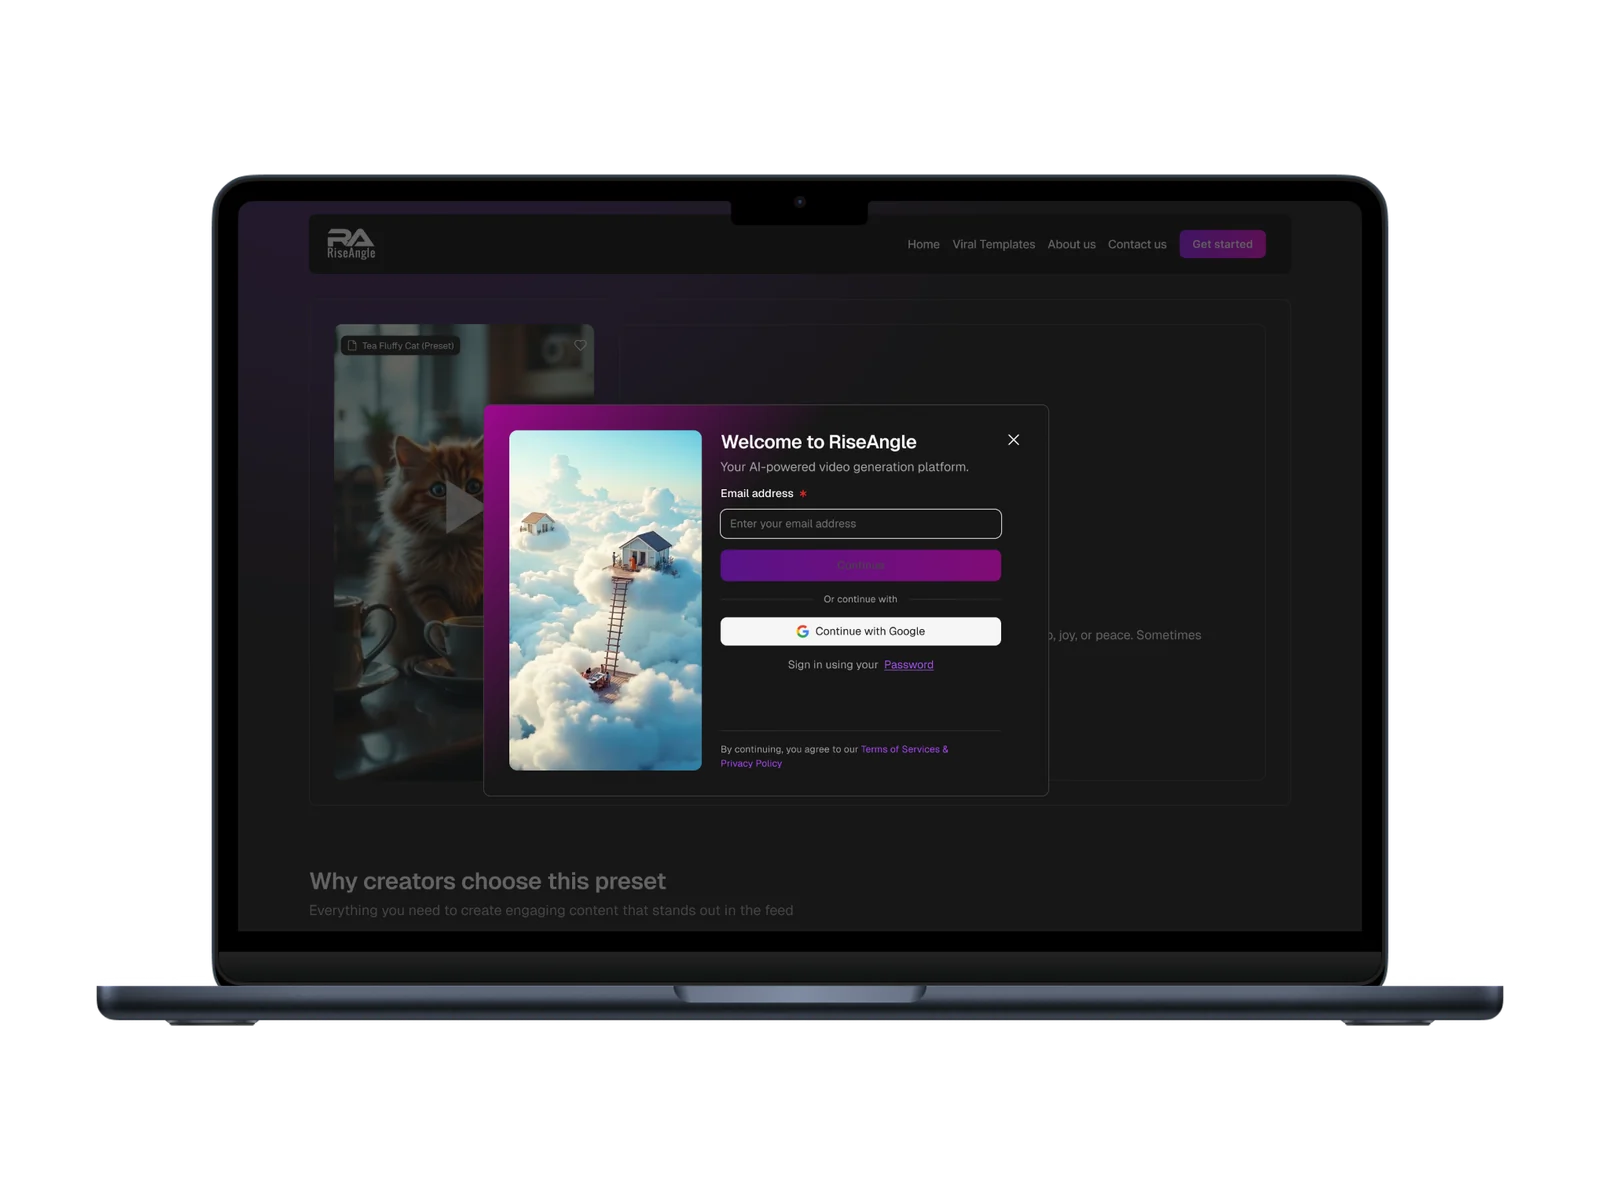
Task: Click the 'Welcome to RiseAngle' heading
Action: (818, 442)
